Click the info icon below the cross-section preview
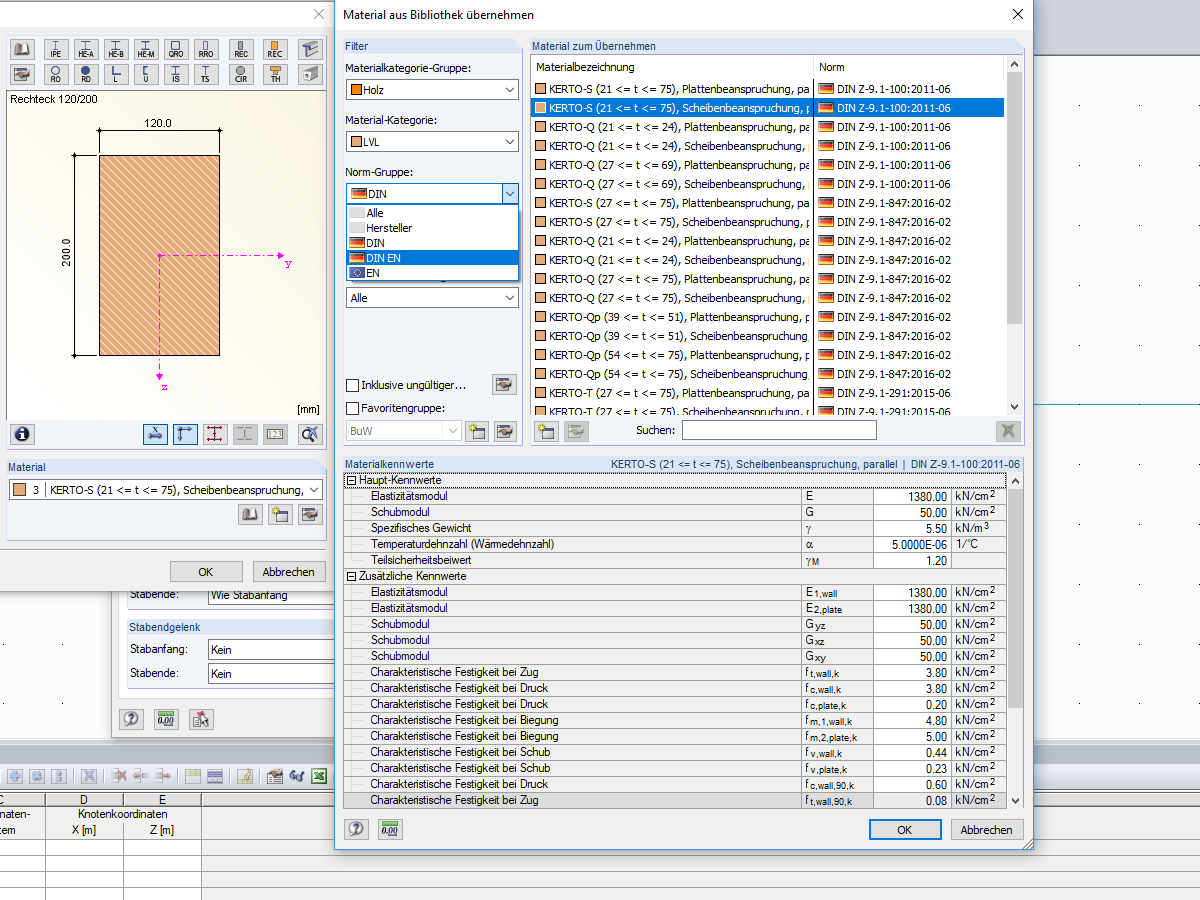Viewport: 1200px width, 900px height. click(21, 434)
